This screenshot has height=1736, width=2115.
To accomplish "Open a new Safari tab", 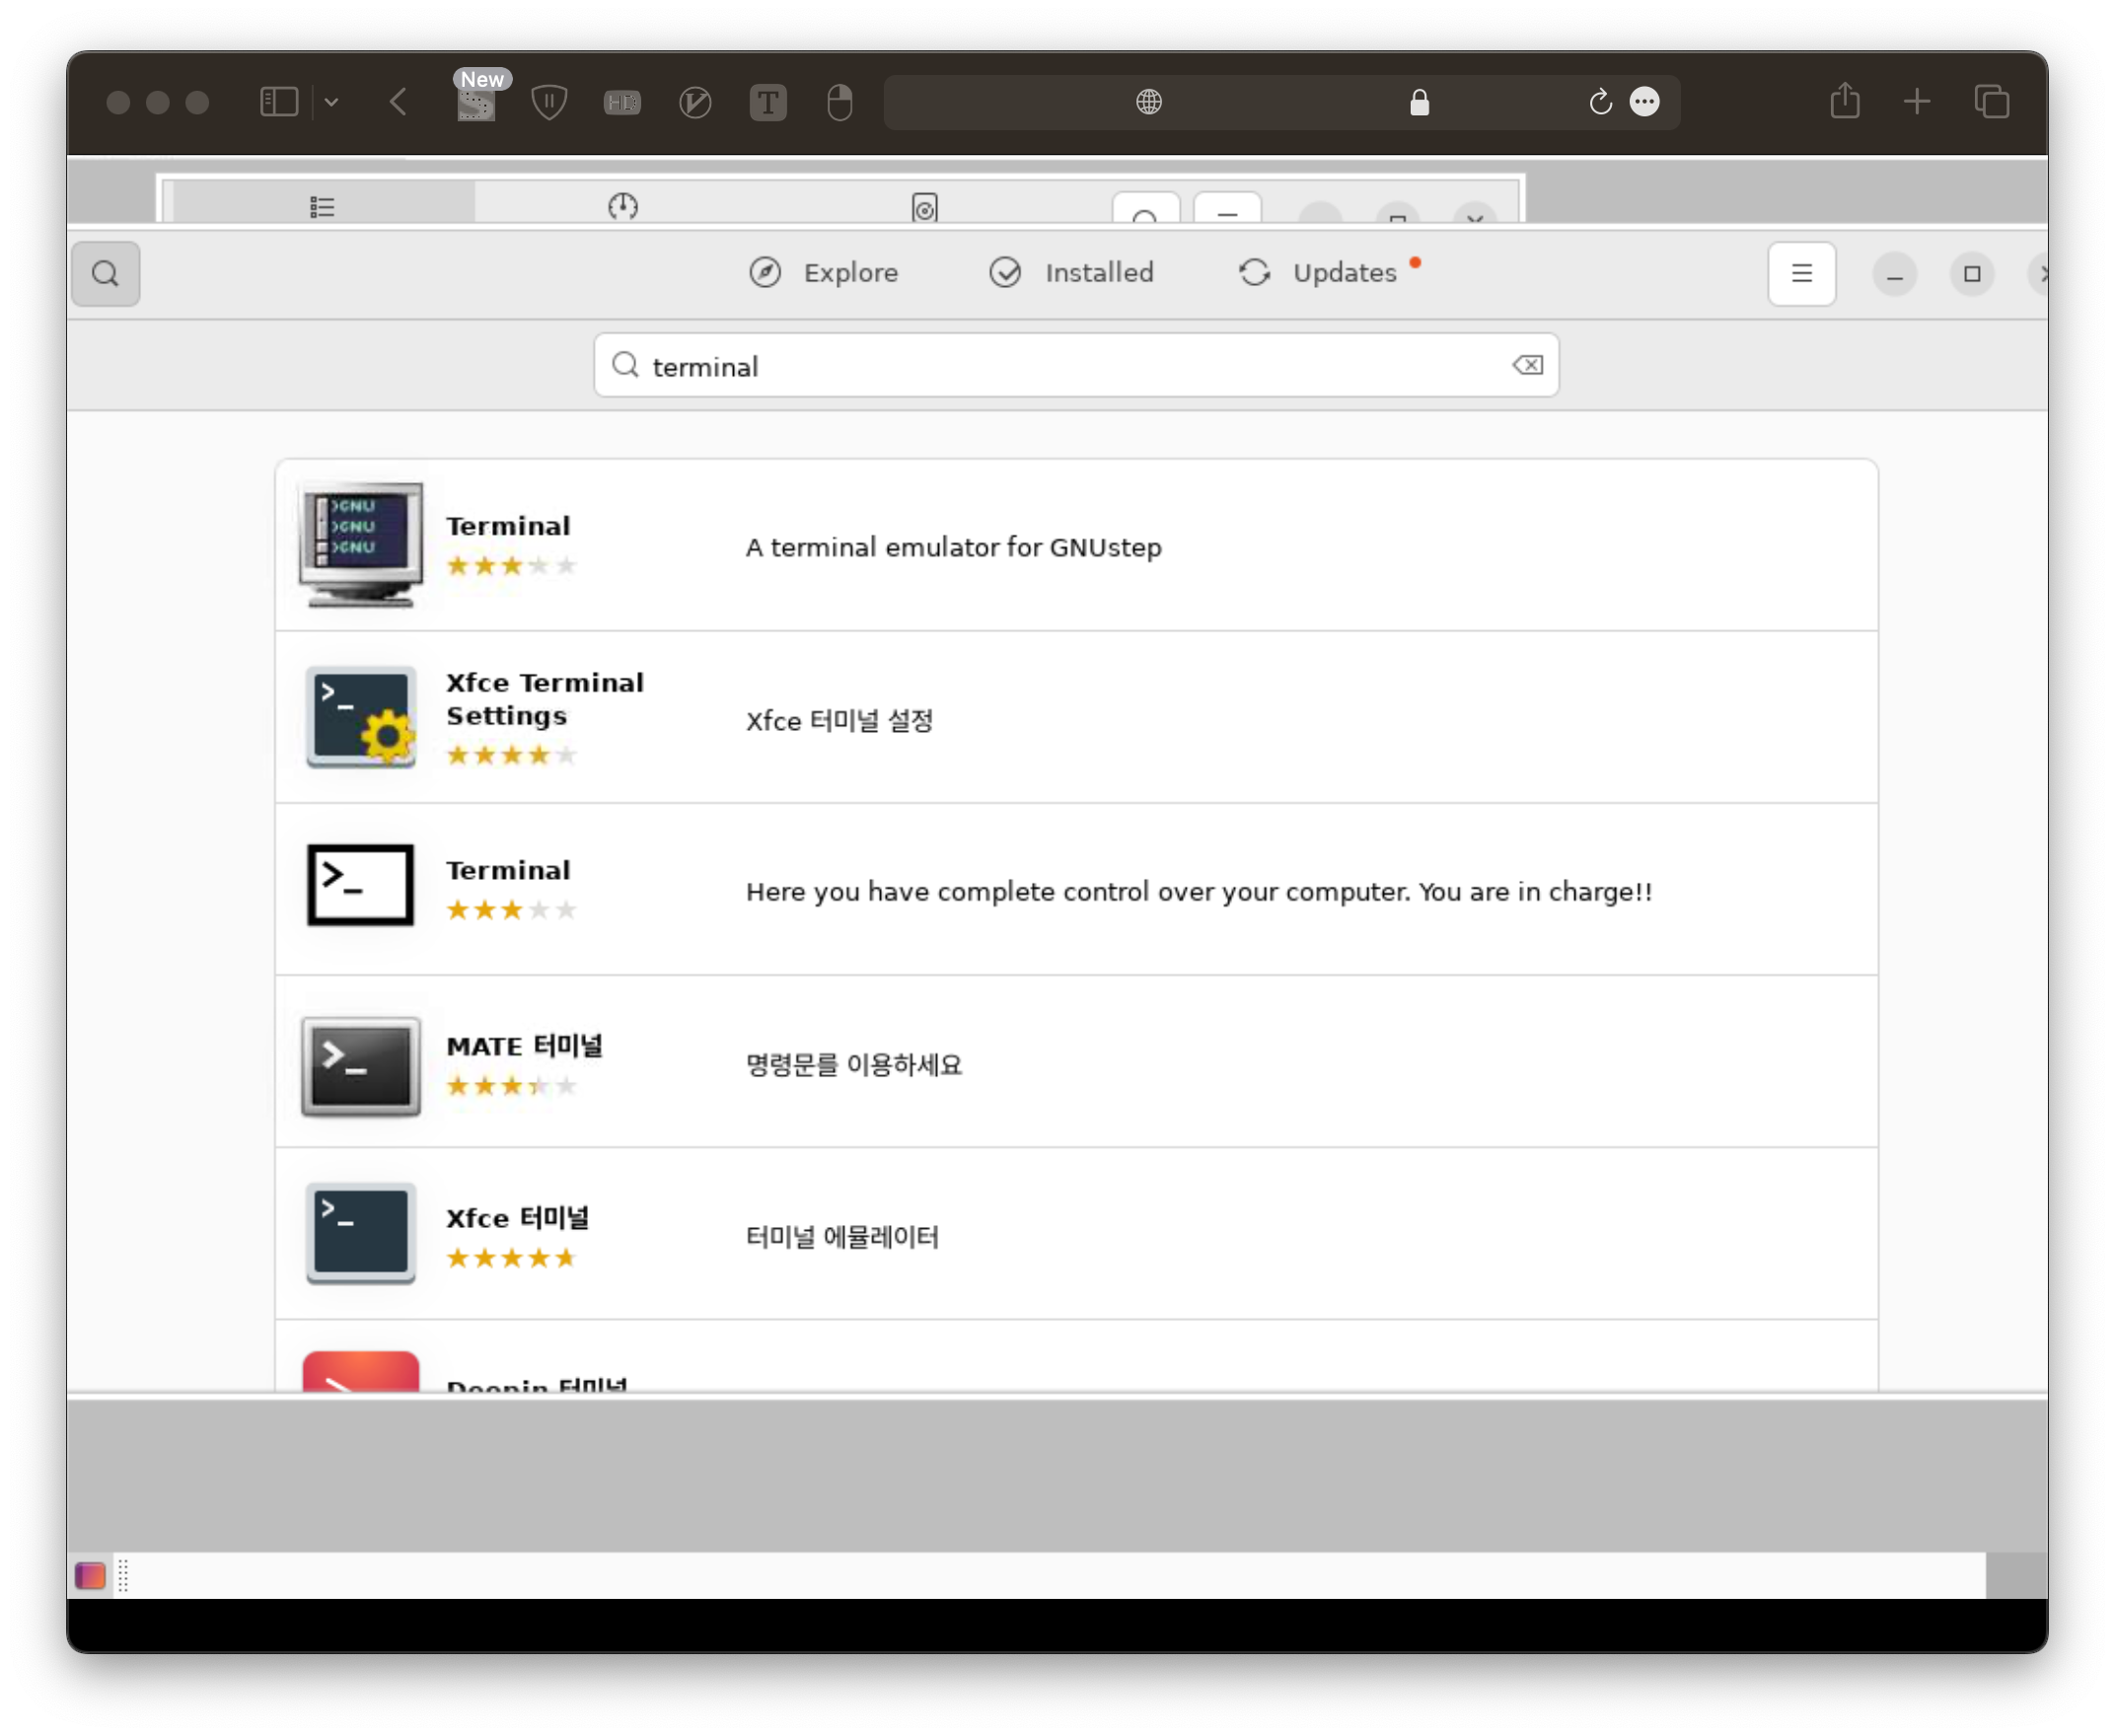I will point(1916,101).
